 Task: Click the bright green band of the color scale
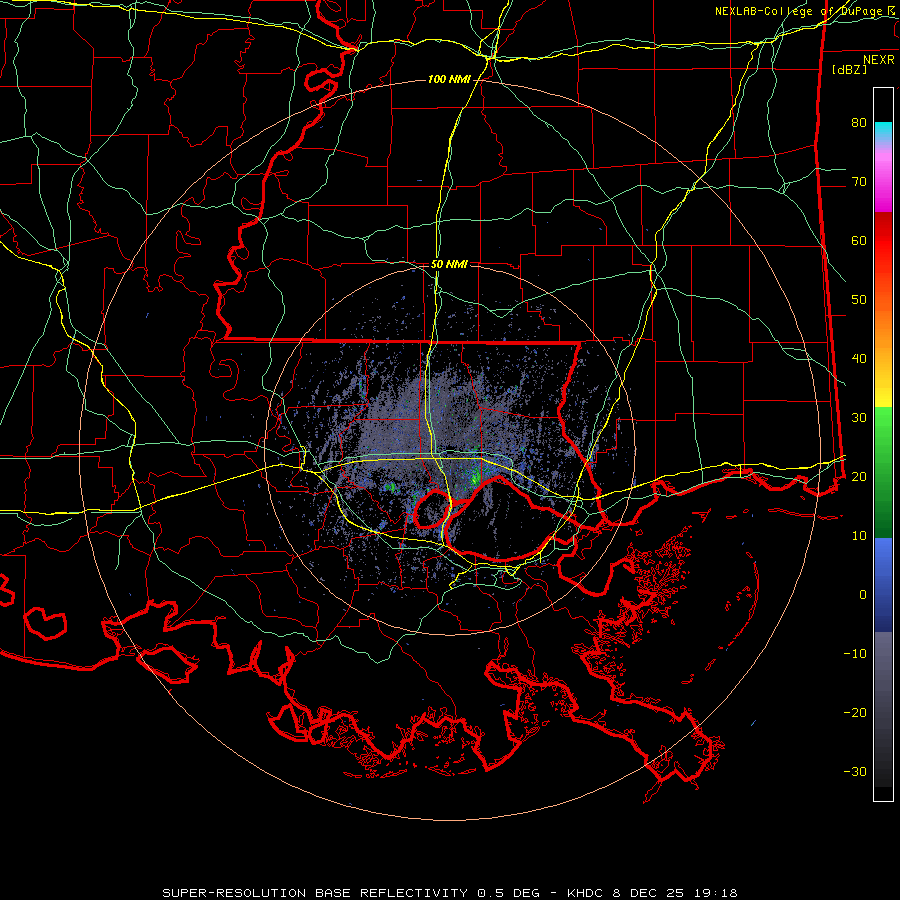pyautogui.click(x=883, y=428)
